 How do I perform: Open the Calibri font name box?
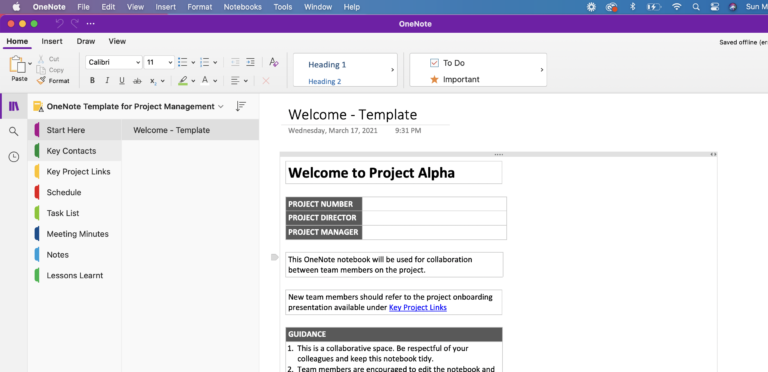click(114, 62)
